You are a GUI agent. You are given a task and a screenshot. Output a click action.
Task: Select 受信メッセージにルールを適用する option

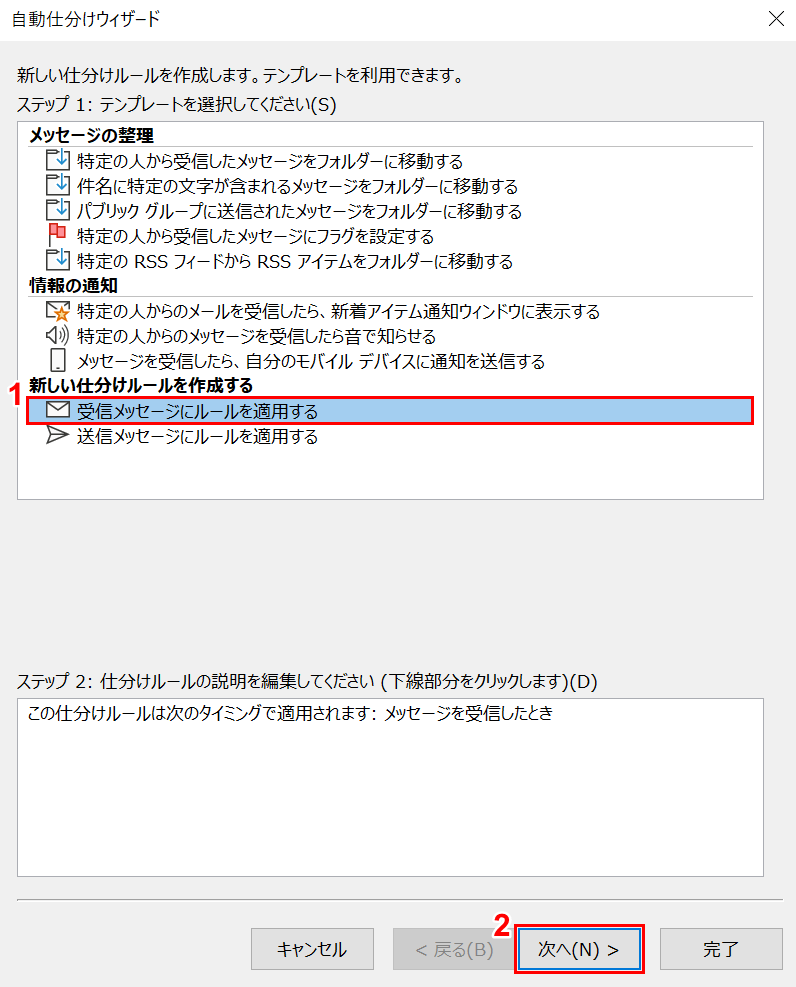click(390, 411)
